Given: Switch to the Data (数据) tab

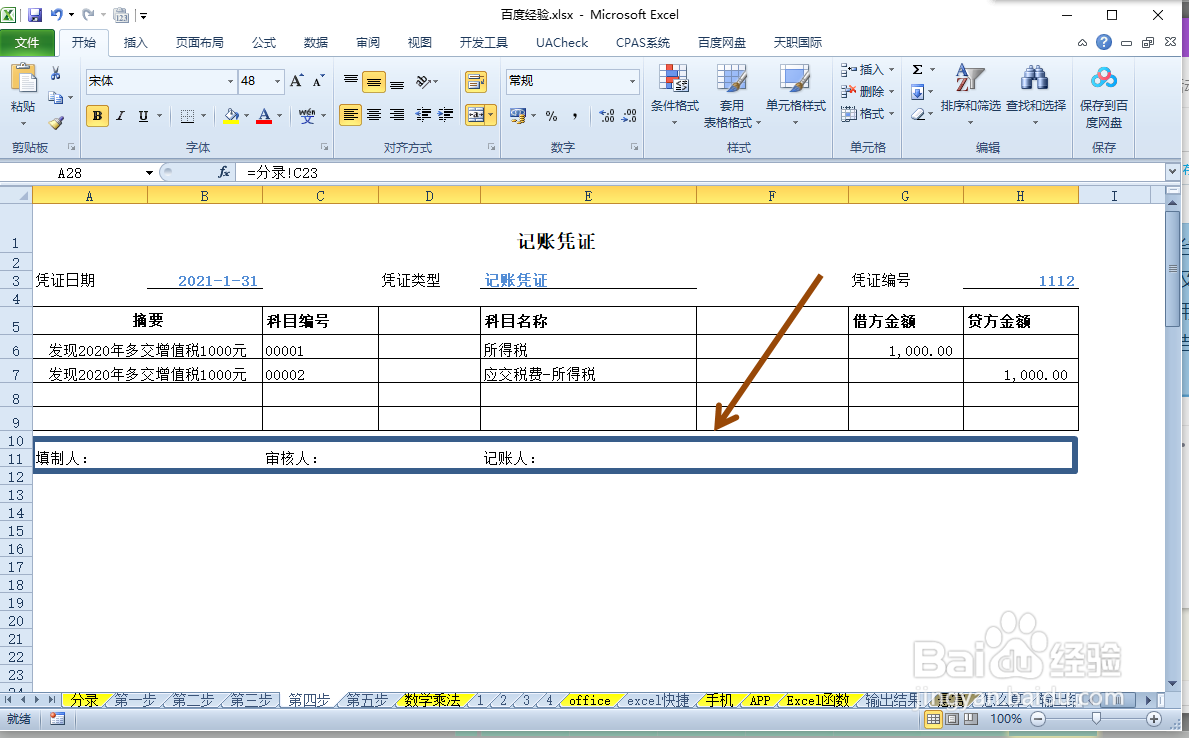Looking at the screenshot, I should 315,42.
